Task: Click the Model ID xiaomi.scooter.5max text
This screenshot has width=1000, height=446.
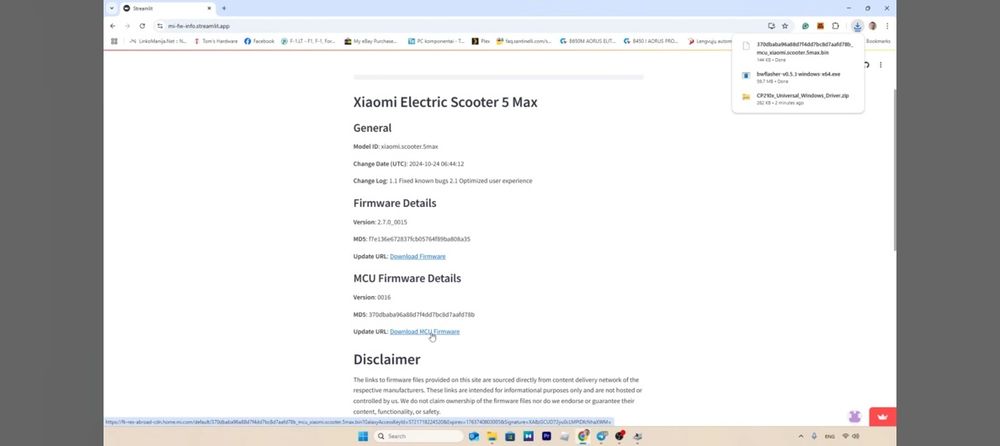Action: pyautogui.click(x=409, y=147)
